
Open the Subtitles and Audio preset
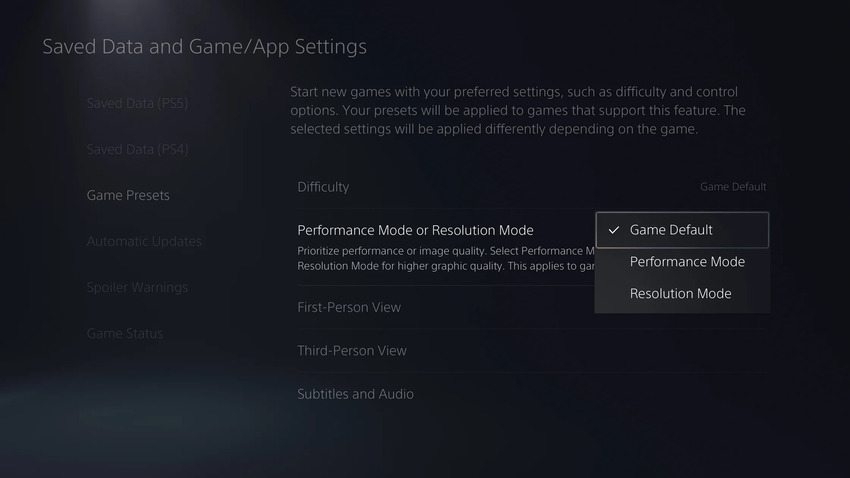[532, 394]
